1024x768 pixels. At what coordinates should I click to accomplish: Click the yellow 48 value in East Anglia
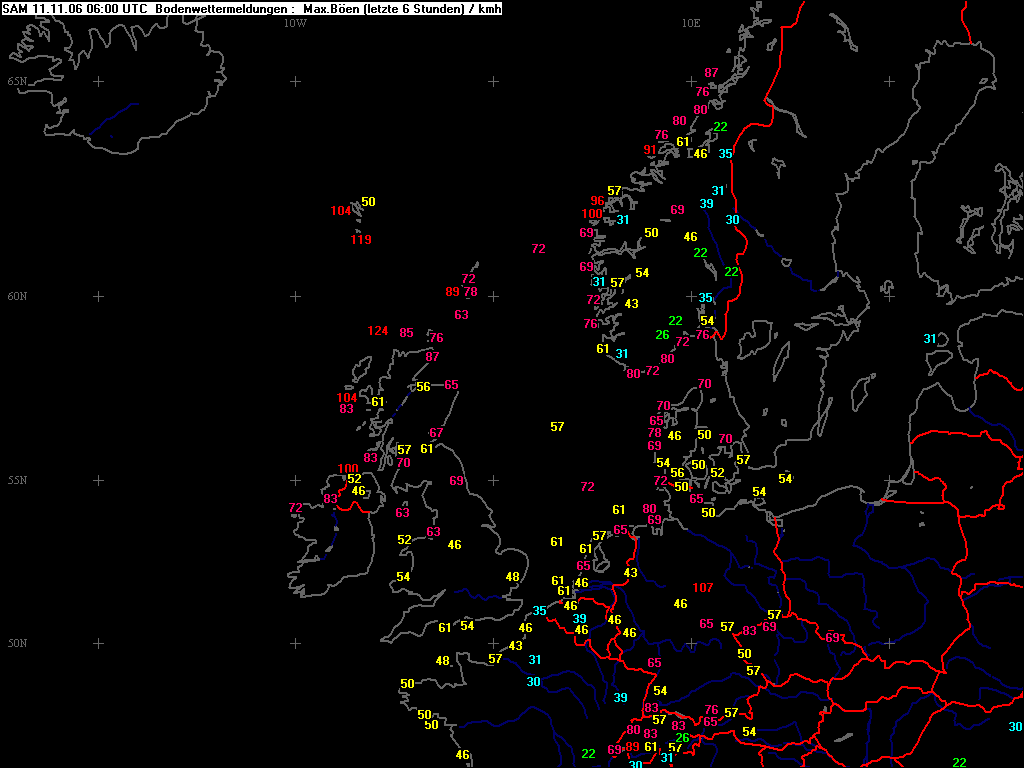(513, 577)
